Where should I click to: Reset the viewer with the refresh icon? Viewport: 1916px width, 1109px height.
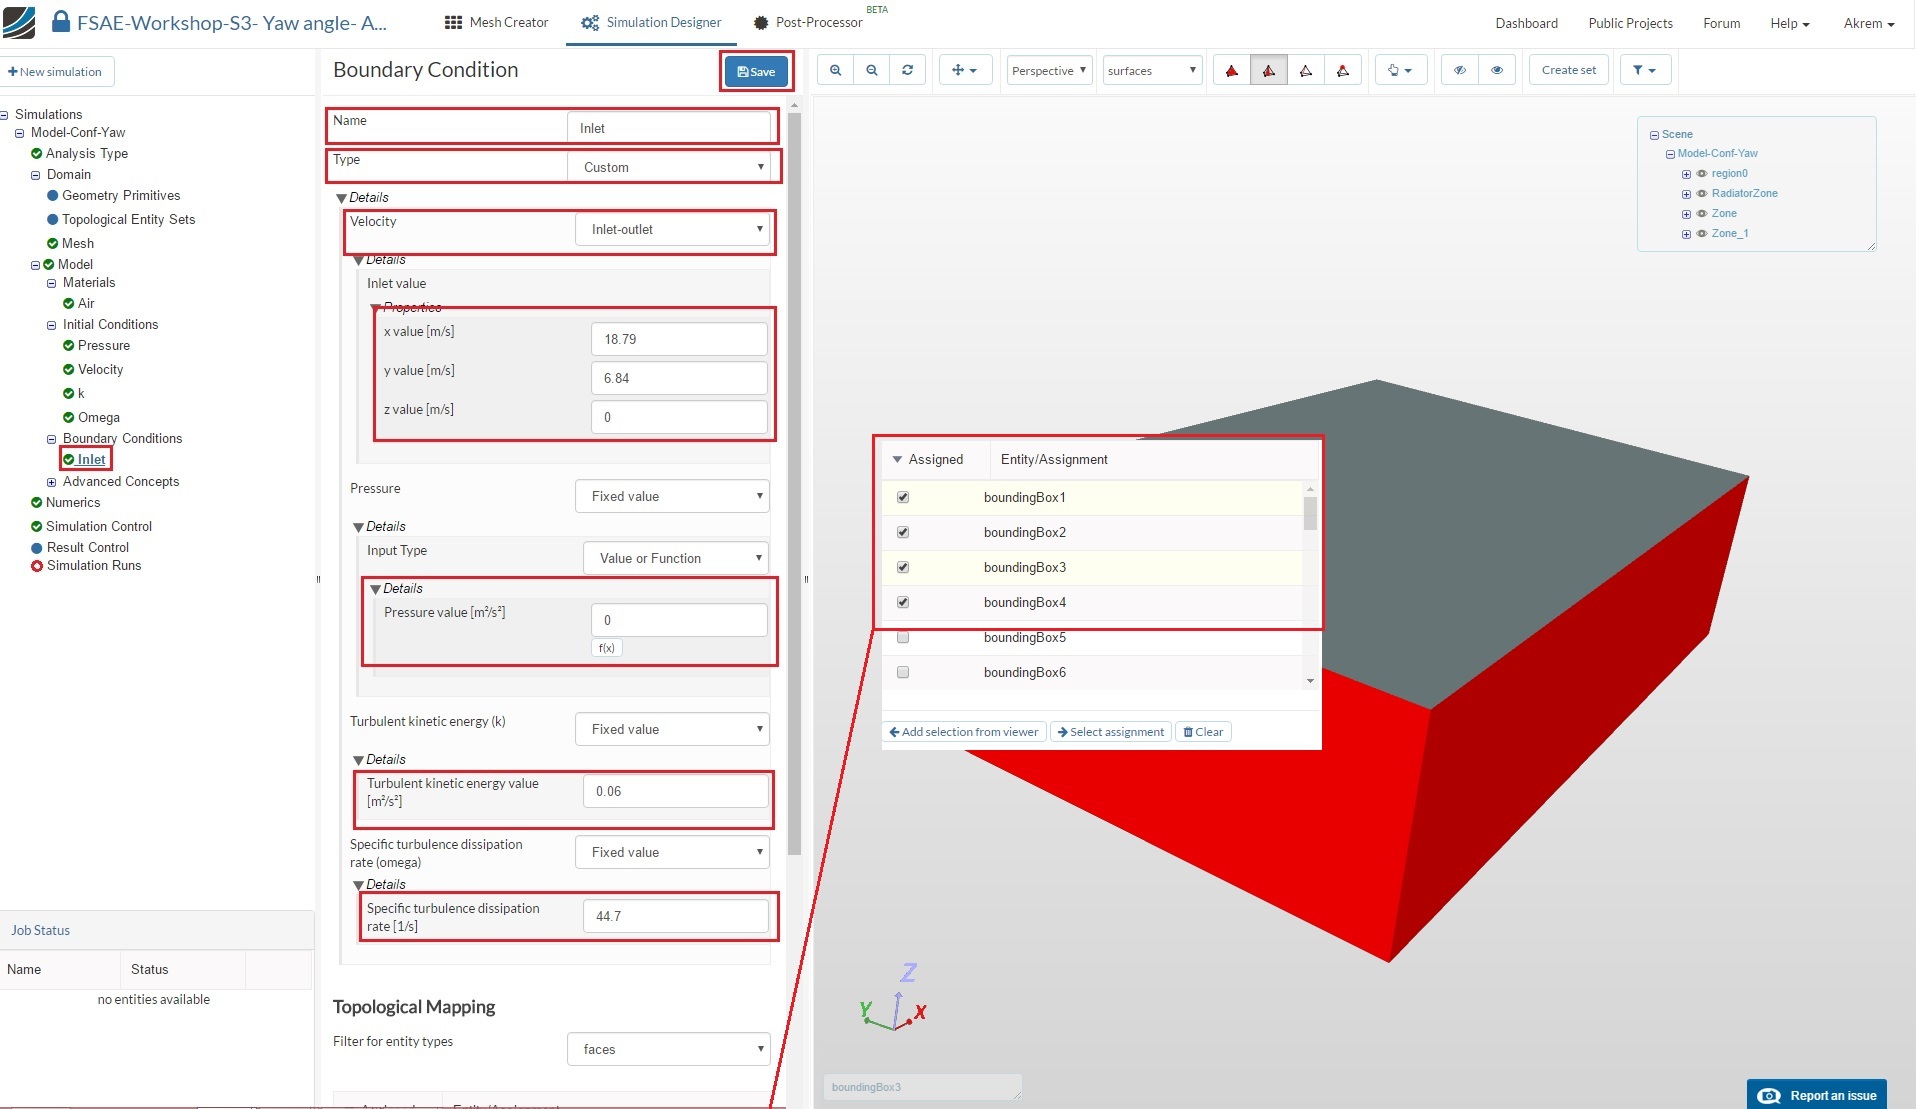click(x=907, y=70)
